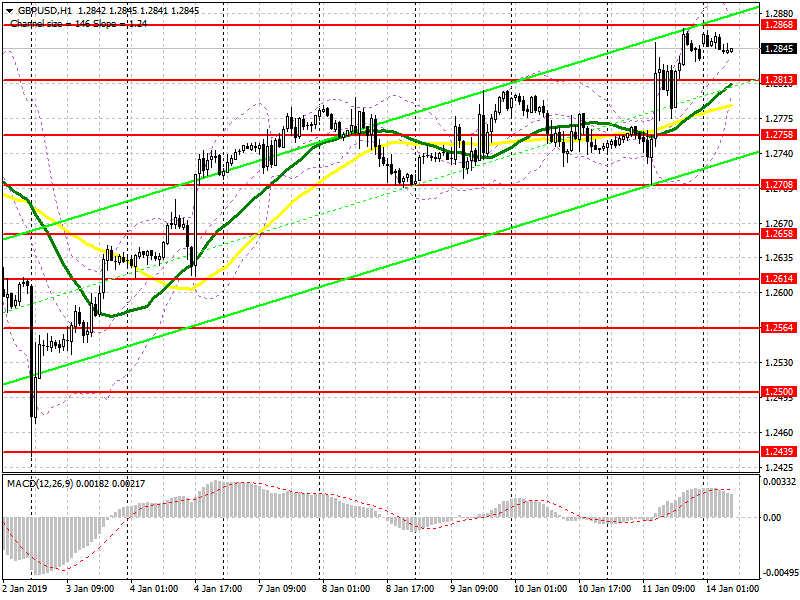This screenshot has width=800, height=600.
Task: Select the red 1.2813 price level label
Action: pyautogui.click(x=778, y=80)
